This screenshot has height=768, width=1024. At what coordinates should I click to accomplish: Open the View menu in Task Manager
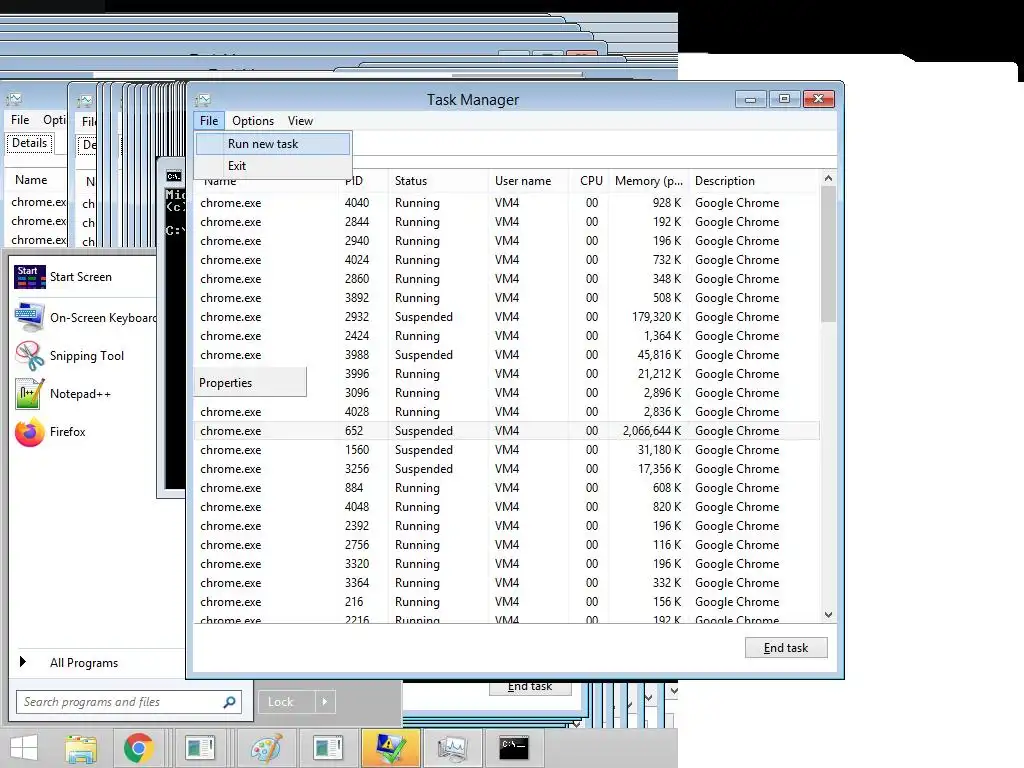[x=300, y=121]
